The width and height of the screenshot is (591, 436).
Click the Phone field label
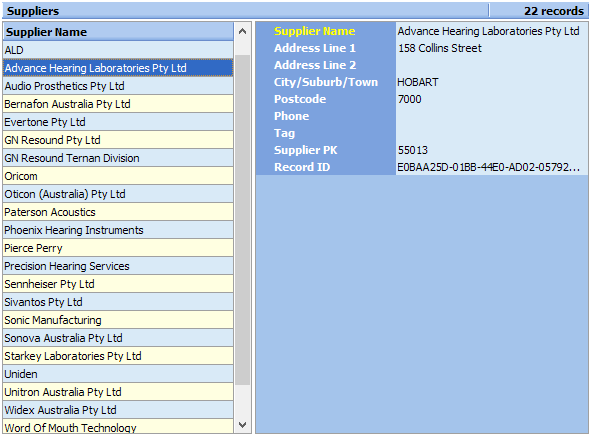point(291,116)
